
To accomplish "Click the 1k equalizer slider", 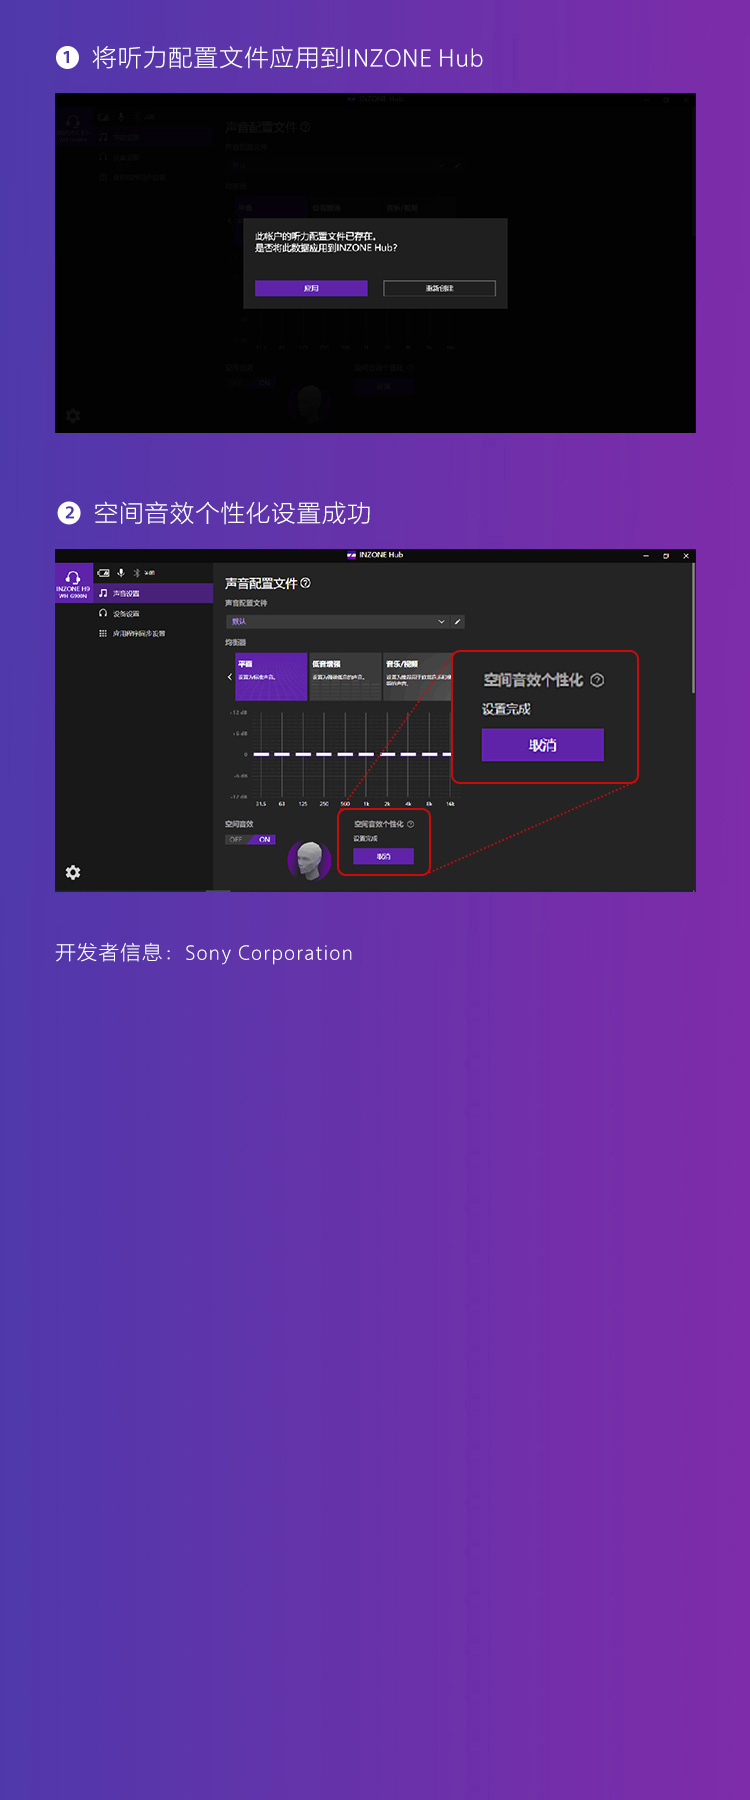I will coord(366,754).
